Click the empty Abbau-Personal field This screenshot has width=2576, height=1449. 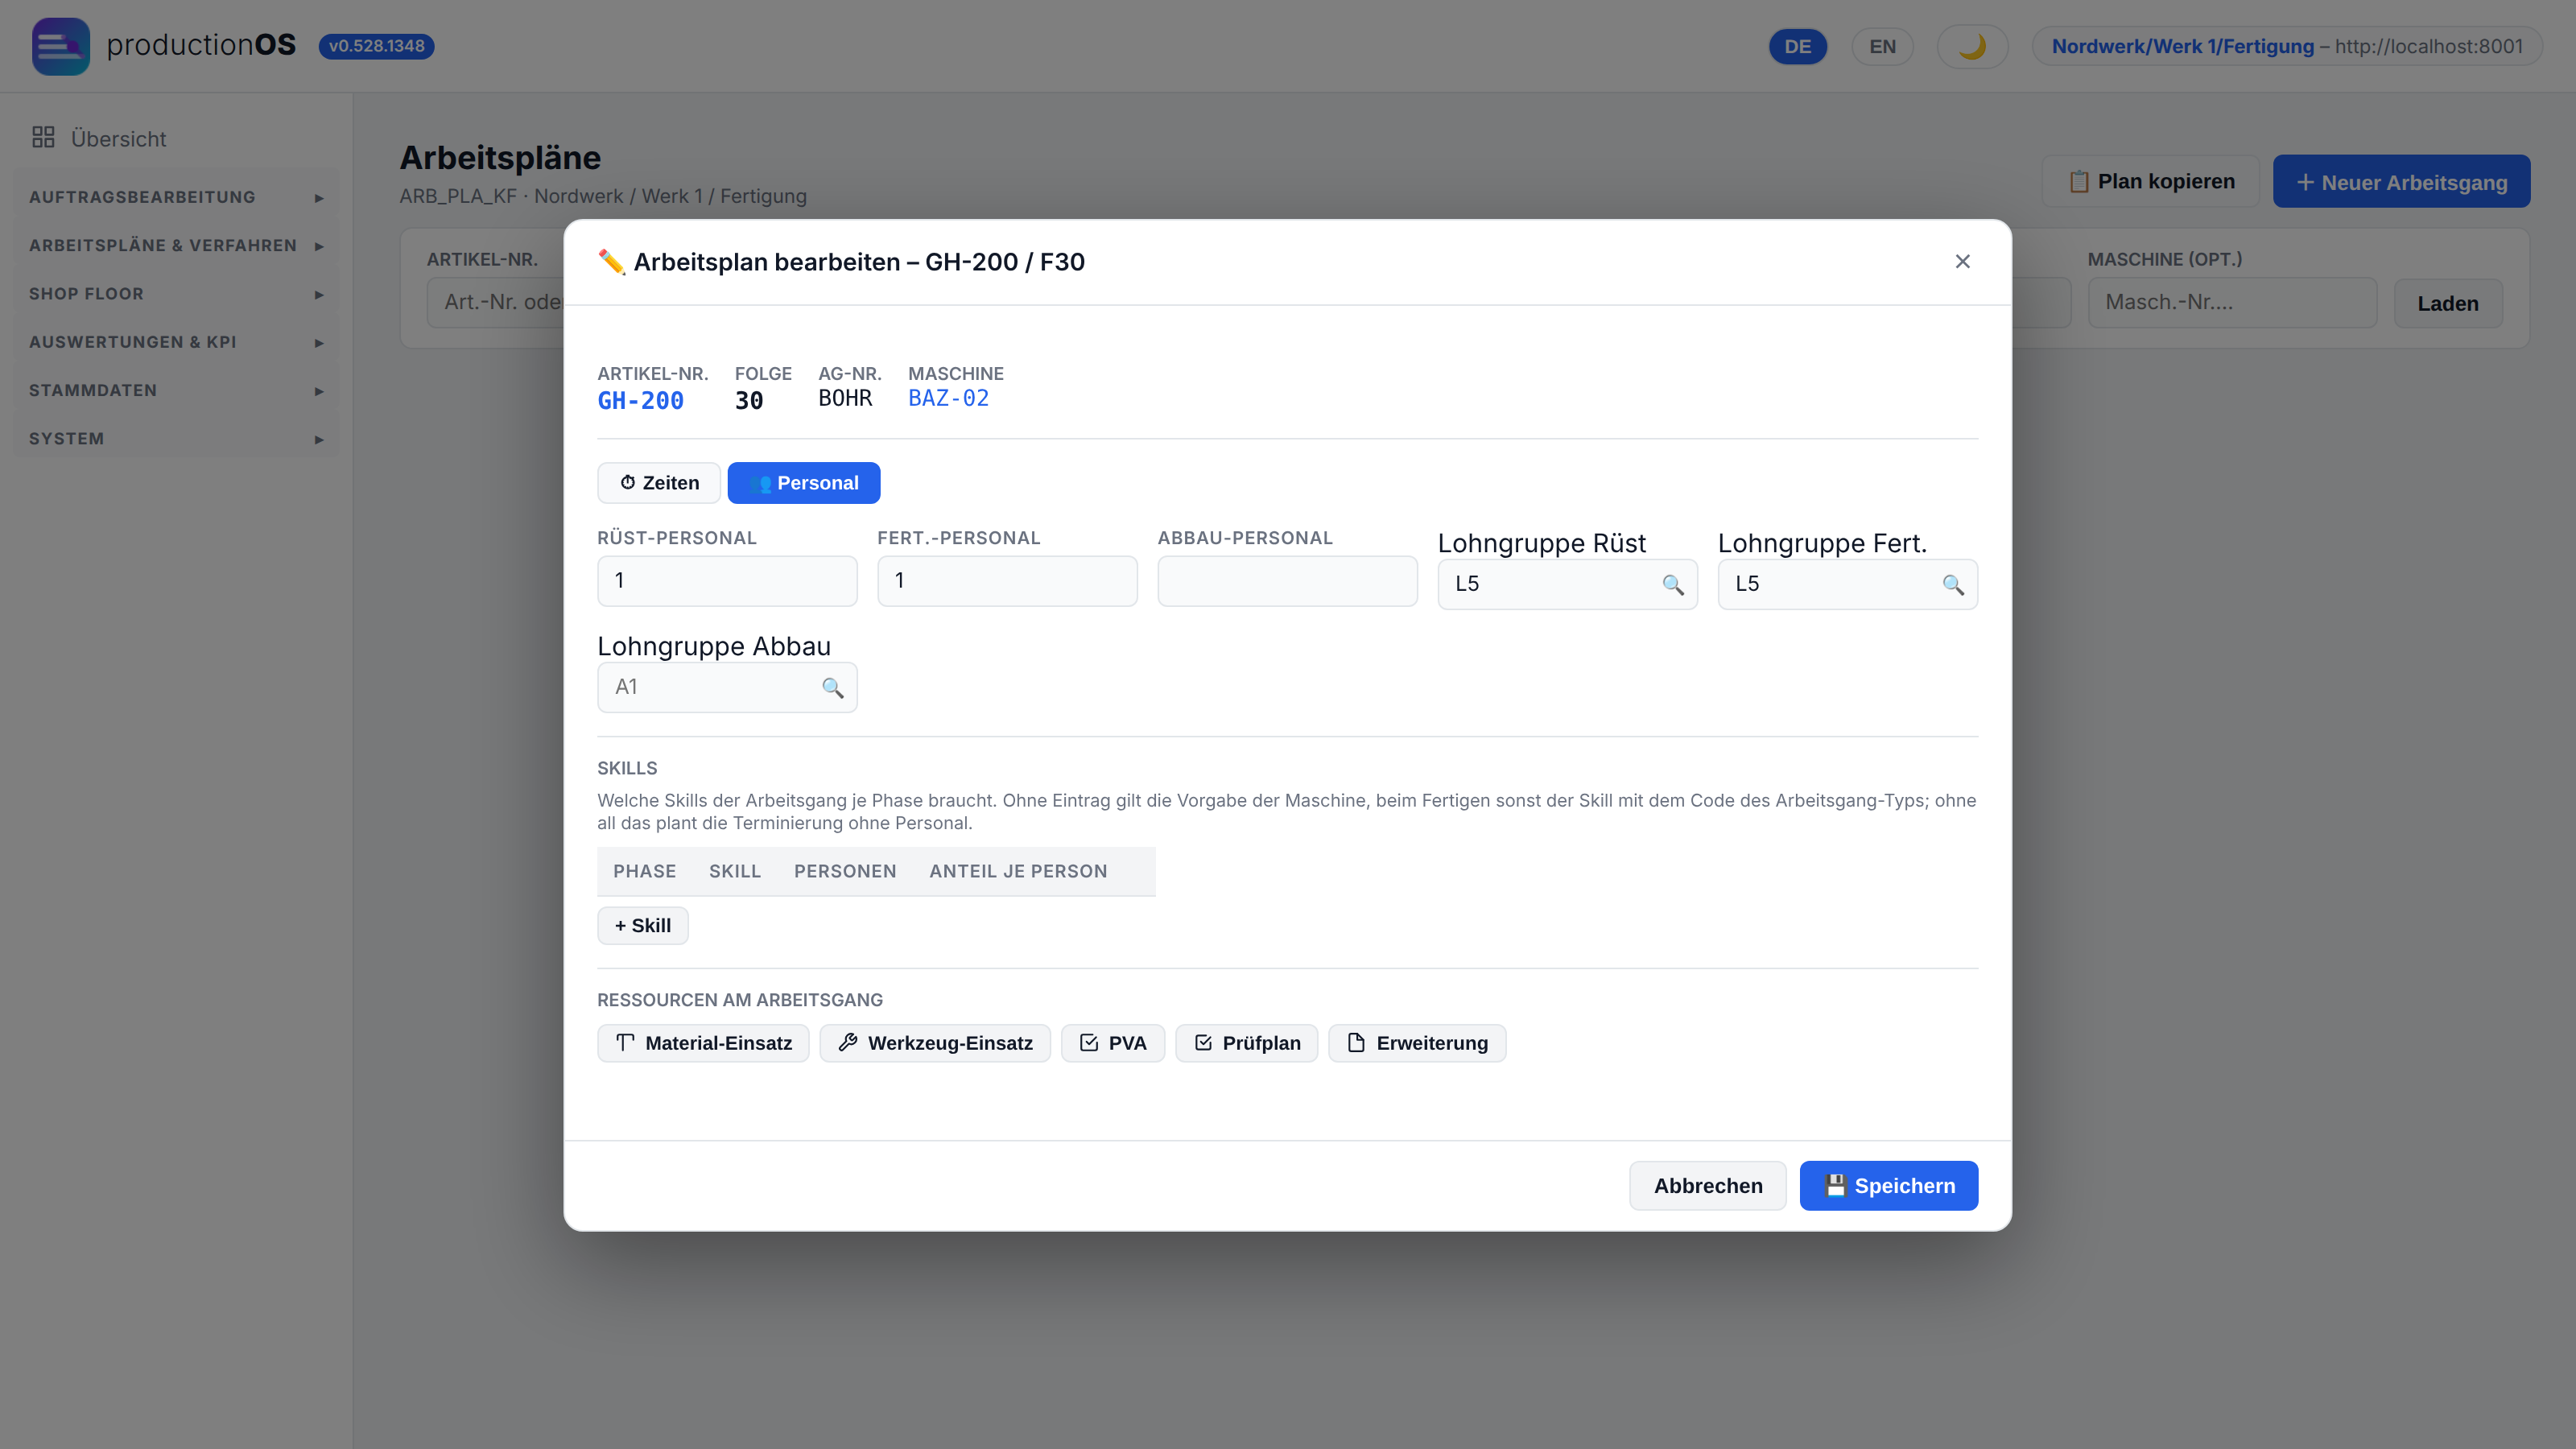(x=1287, y=581)
